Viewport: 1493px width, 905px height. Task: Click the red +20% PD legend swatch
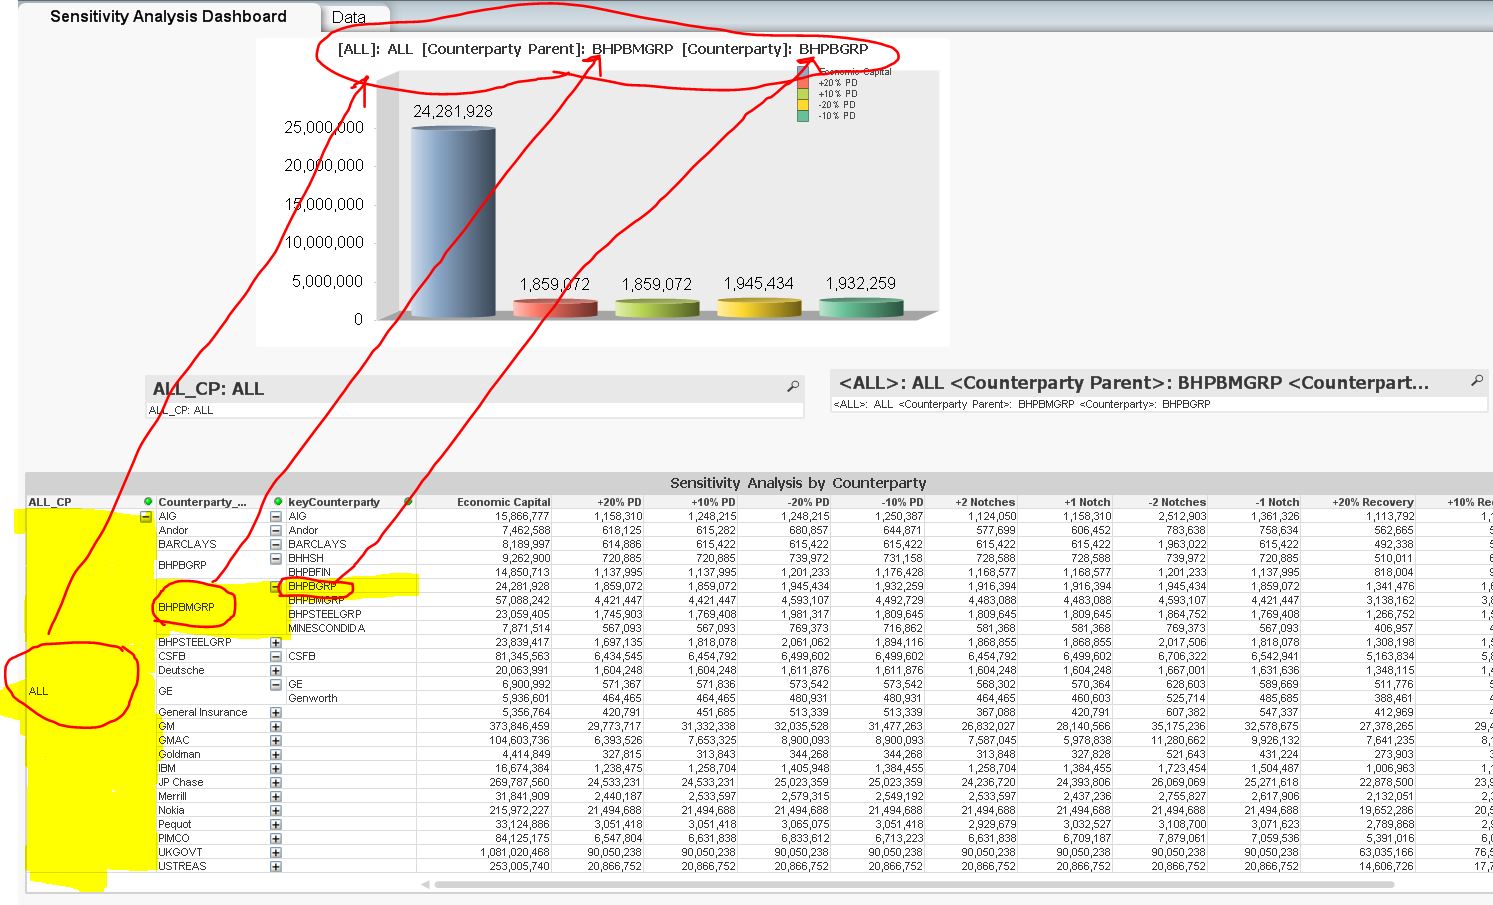pyautogui.click(x=802, y=83)
